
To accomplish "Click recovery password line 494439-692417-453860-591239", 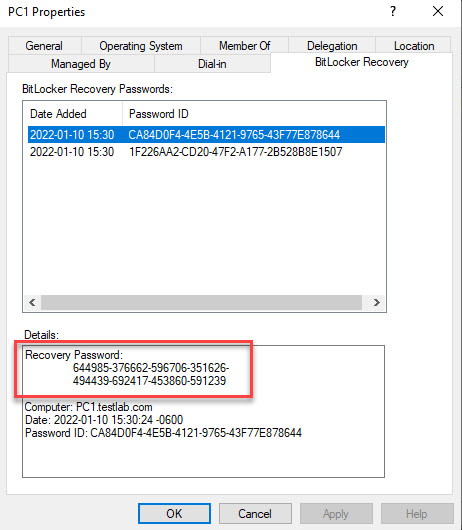I will (x=149, y=381).
